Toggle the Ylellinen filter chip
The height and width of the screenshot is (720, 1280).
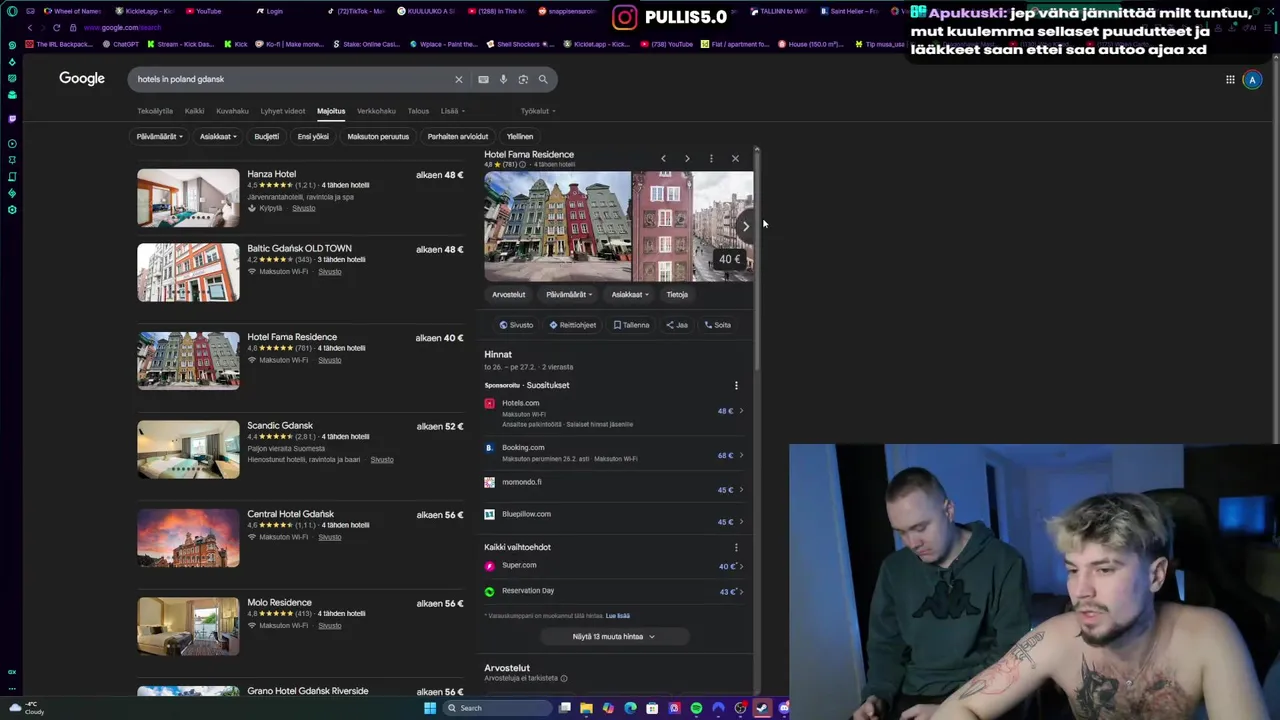pos(520,136)
